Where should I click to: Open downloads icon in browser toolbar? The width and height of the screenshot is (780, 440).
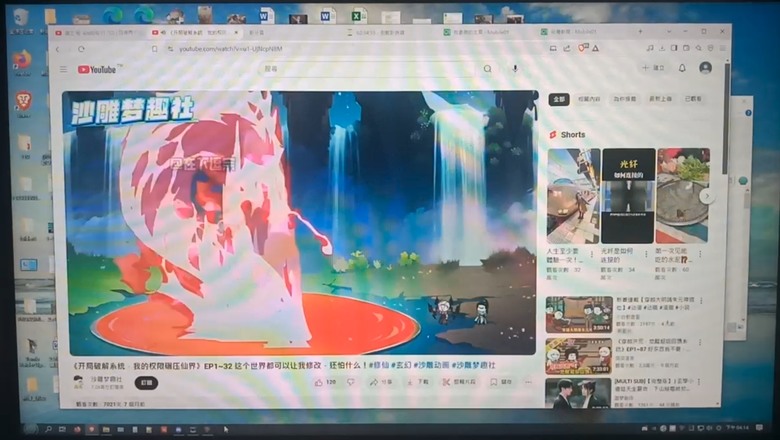coord(662,48)
